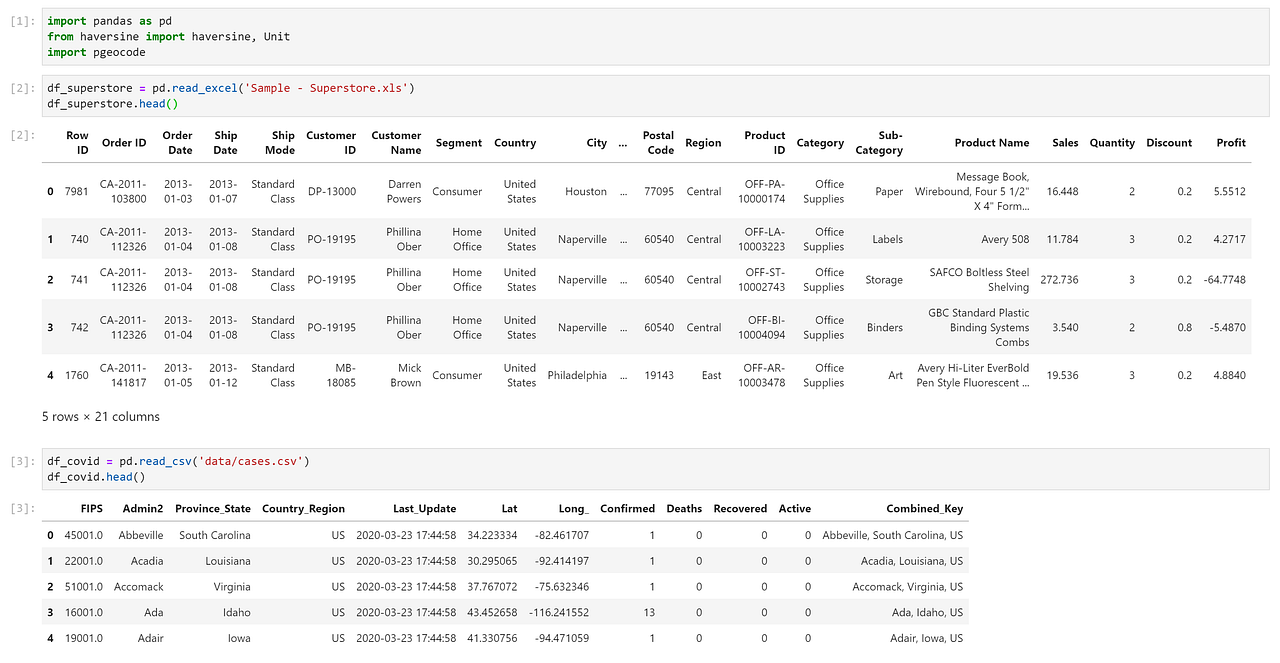Click the execution prompt [3]

click(19, 460)
